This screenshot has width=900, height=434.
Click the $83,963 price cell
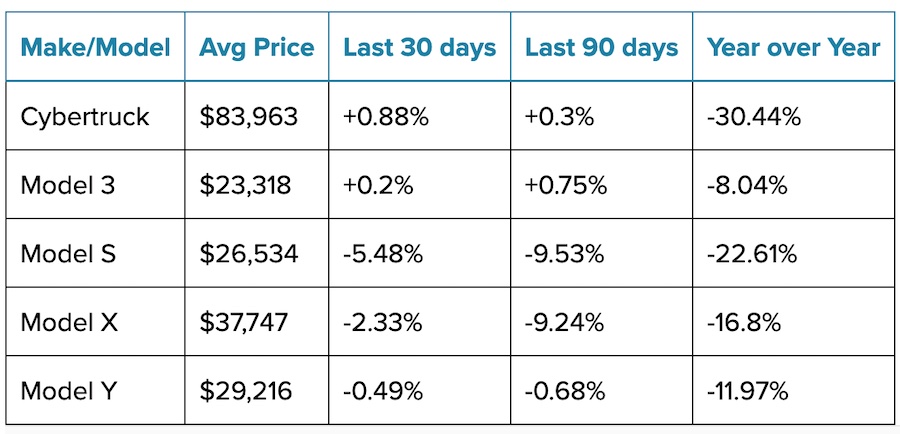249,117
